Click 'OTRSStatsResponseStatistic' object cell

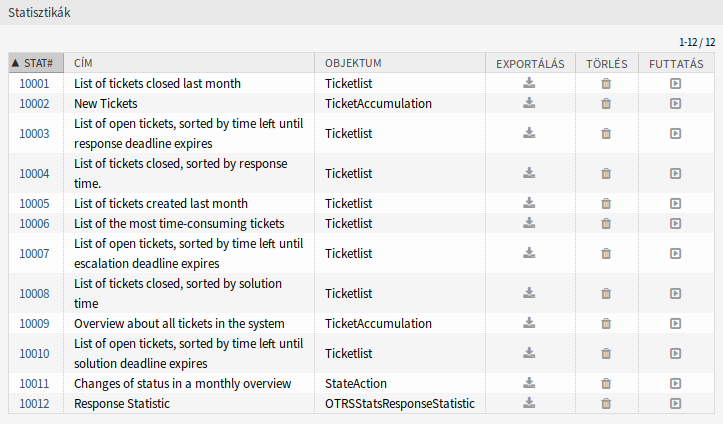click(400, 403)
